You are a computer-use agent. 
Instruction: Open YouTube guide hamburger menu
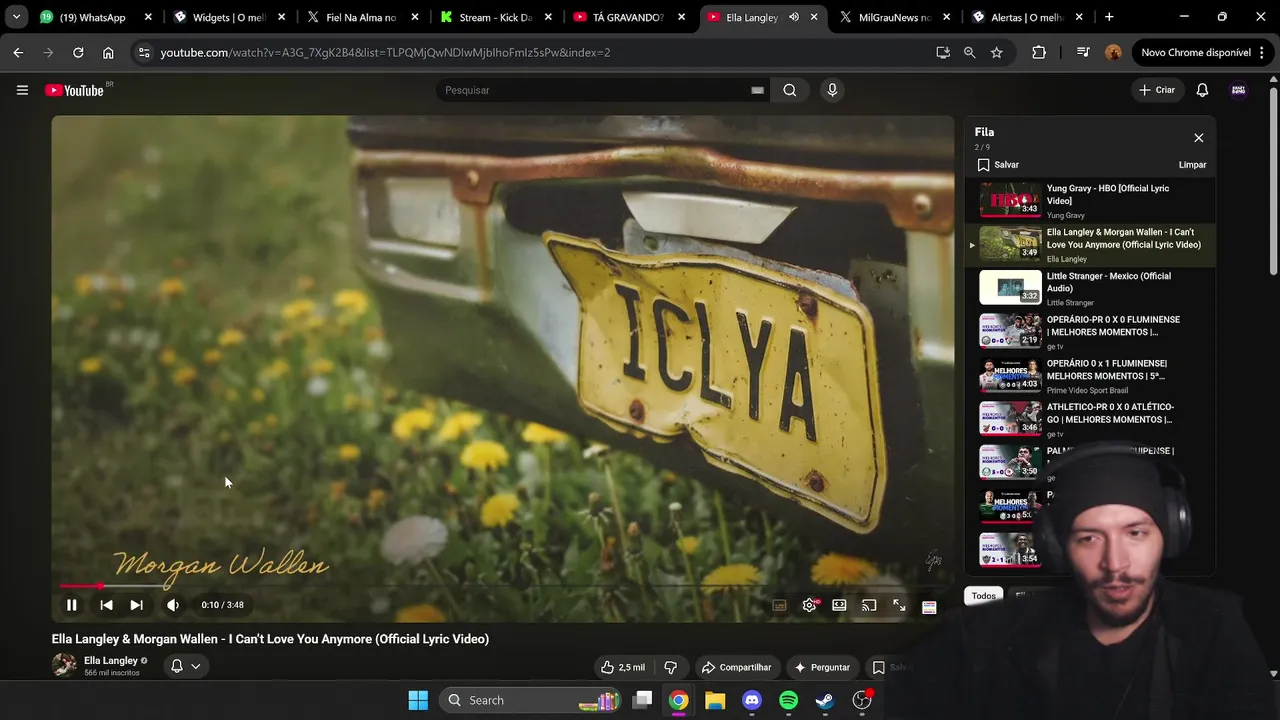pyautogui.click(x=22, y=90)
